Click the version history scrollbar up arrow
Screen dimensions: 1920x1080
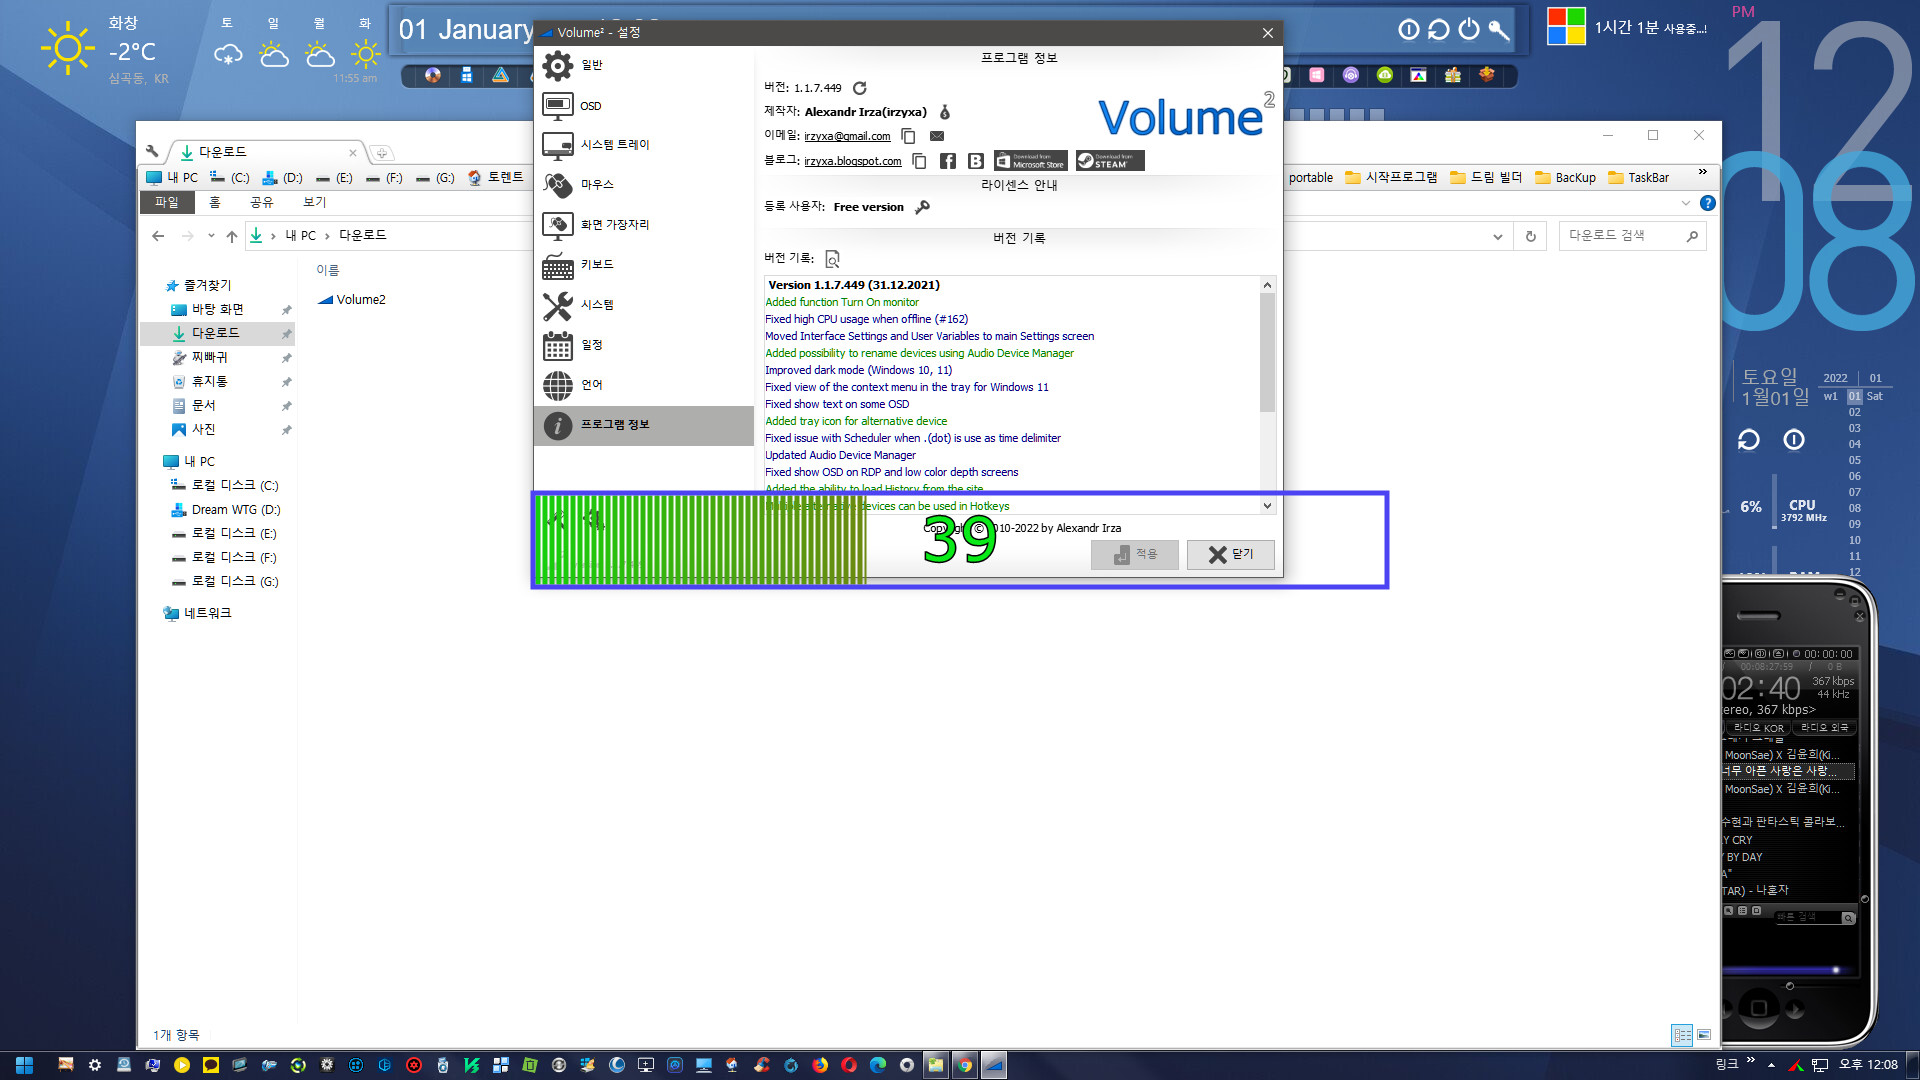click(1267, 285)
